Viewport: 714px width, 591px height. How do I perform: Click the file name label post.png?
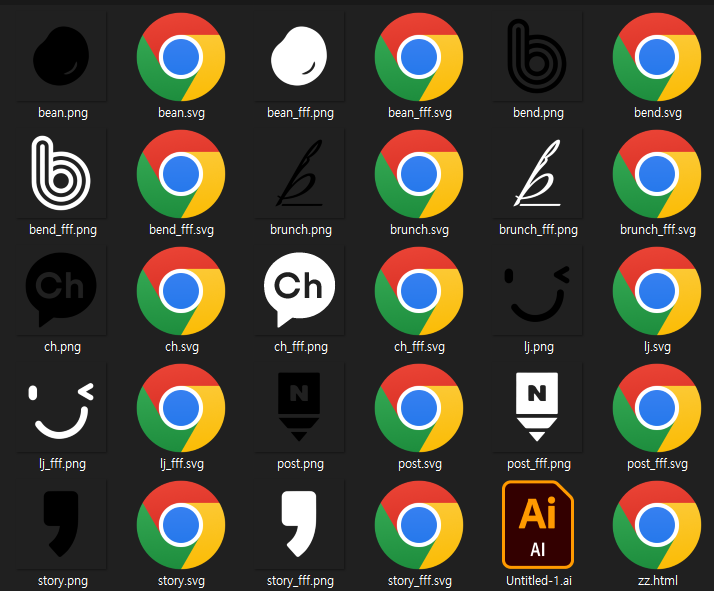coord(301,464)
